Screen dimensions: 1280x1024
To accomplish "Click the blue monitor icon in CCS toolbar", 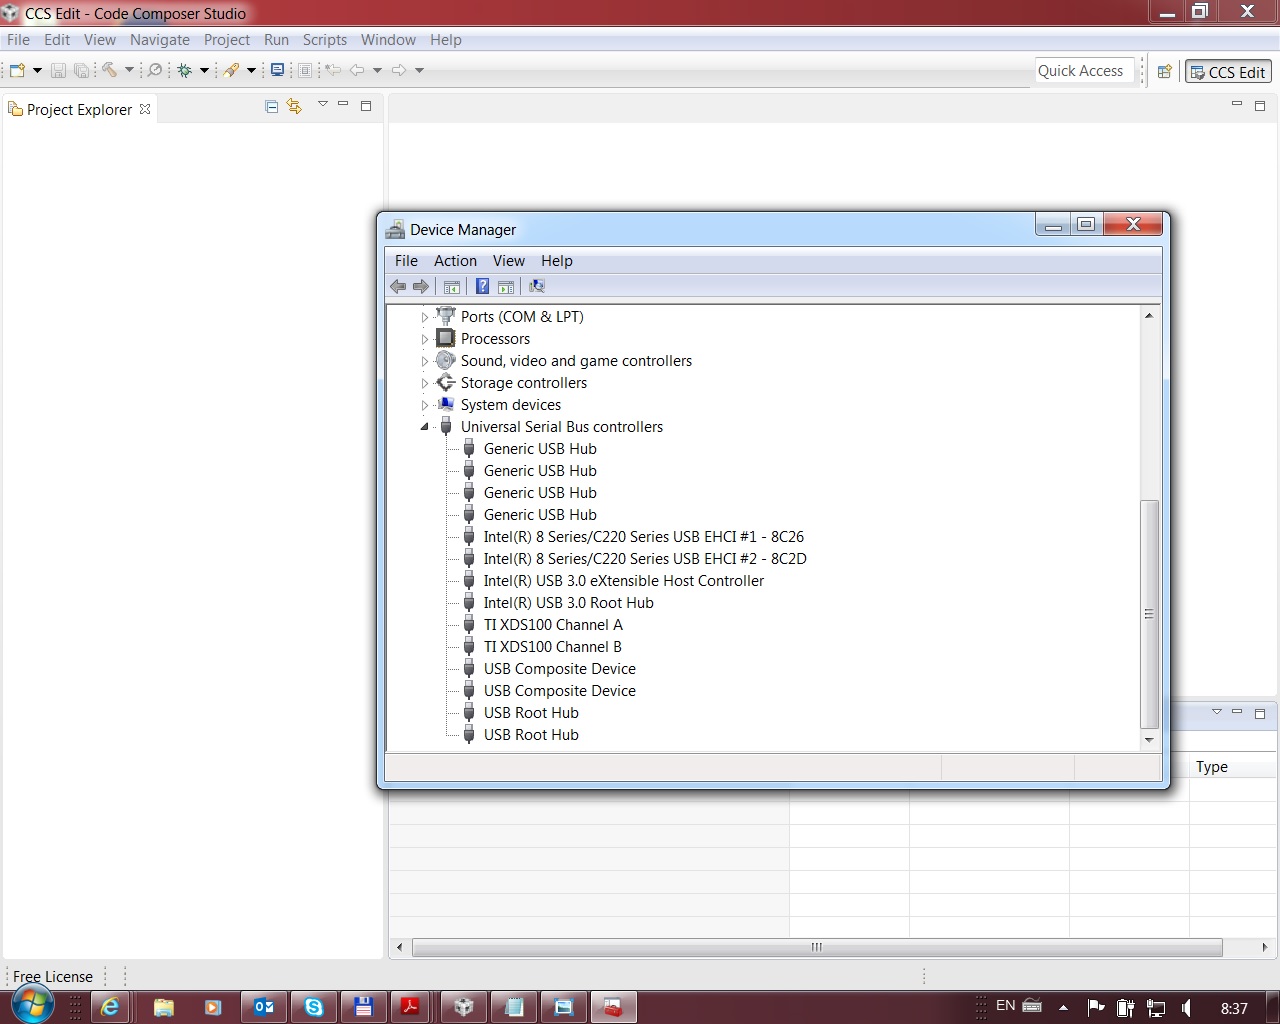I will point(277,70).
